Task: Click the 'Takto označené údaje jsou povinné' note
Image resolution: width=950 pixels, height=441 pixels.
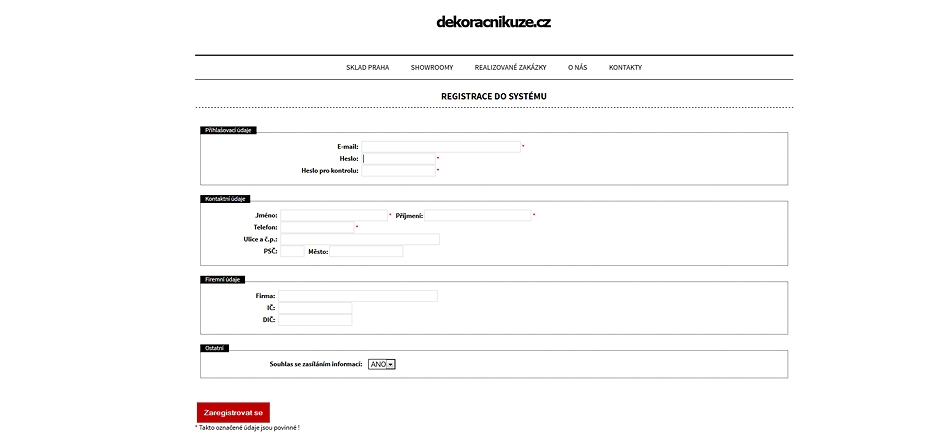Action: point(247,428)
